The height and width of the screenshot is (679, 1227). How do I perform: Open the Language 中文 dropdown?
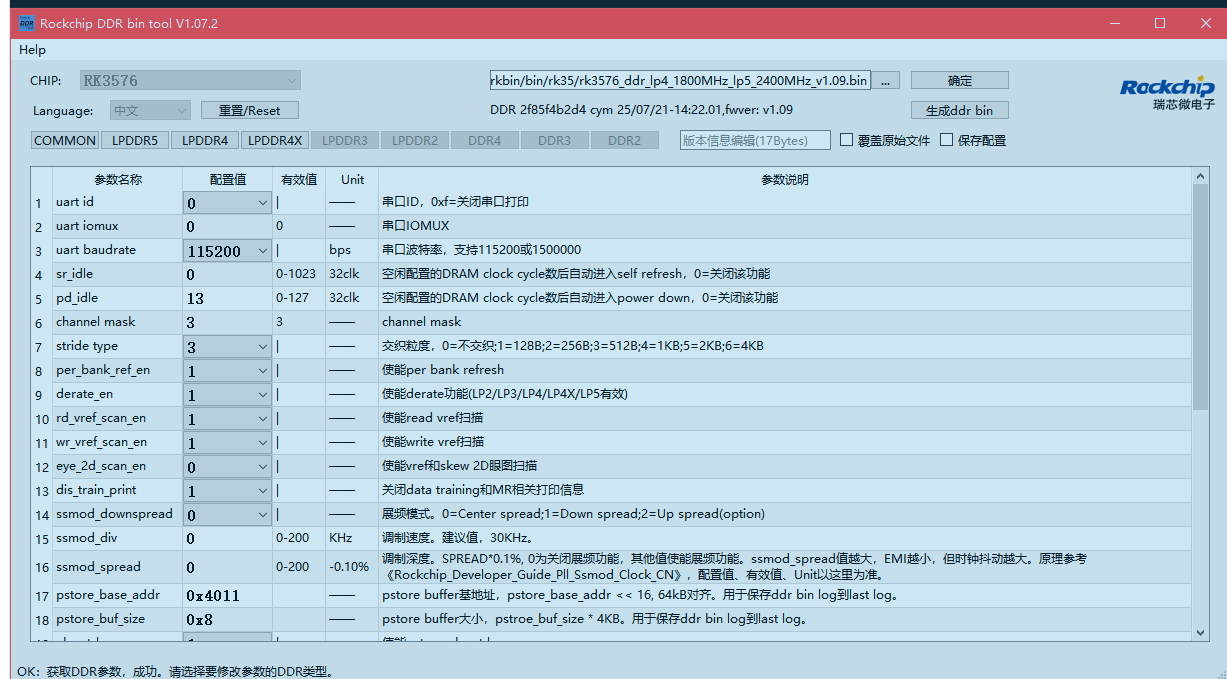[181, 111]
